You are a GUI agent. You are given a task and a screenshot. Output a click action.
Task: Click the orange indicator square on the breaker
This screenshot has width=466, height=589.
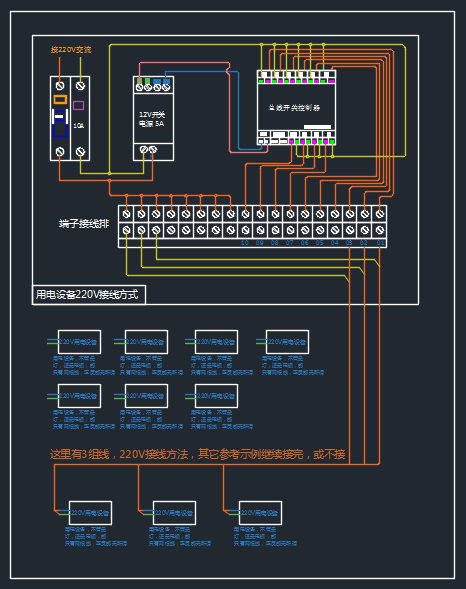pyautogui.click(x=60, y=99)
